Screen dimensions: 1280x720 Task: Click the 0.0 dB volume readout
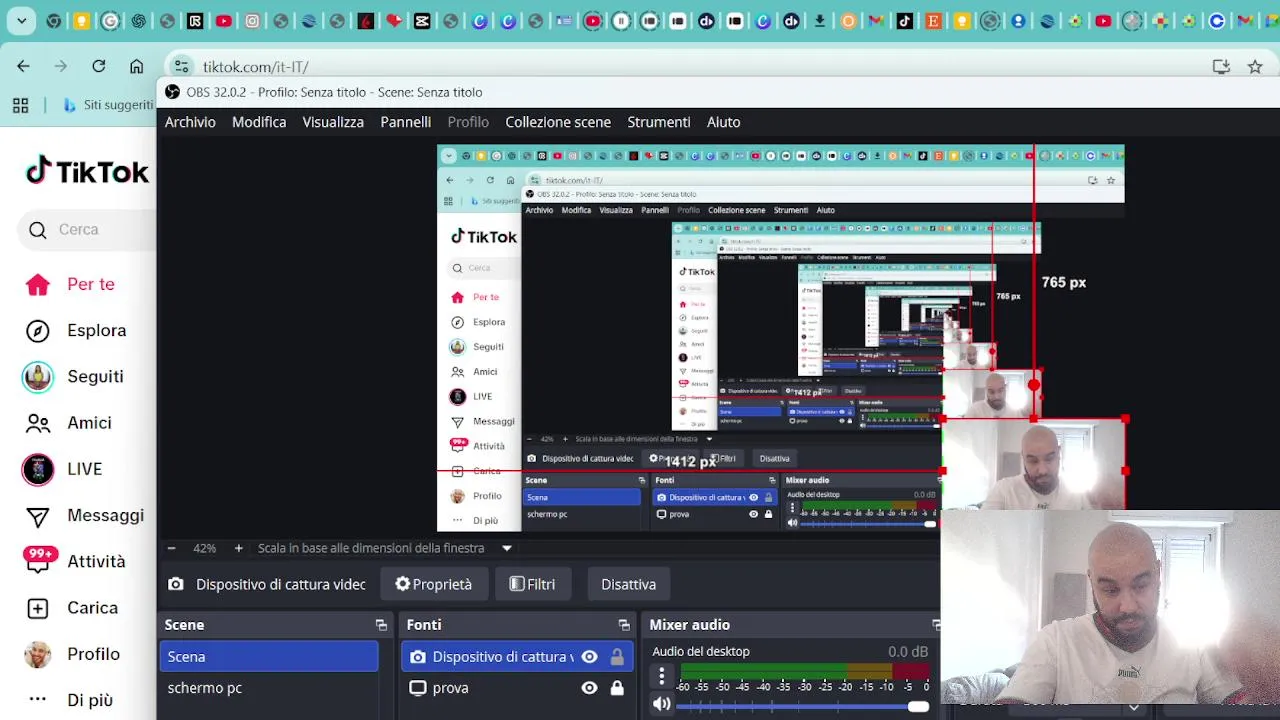908,651
